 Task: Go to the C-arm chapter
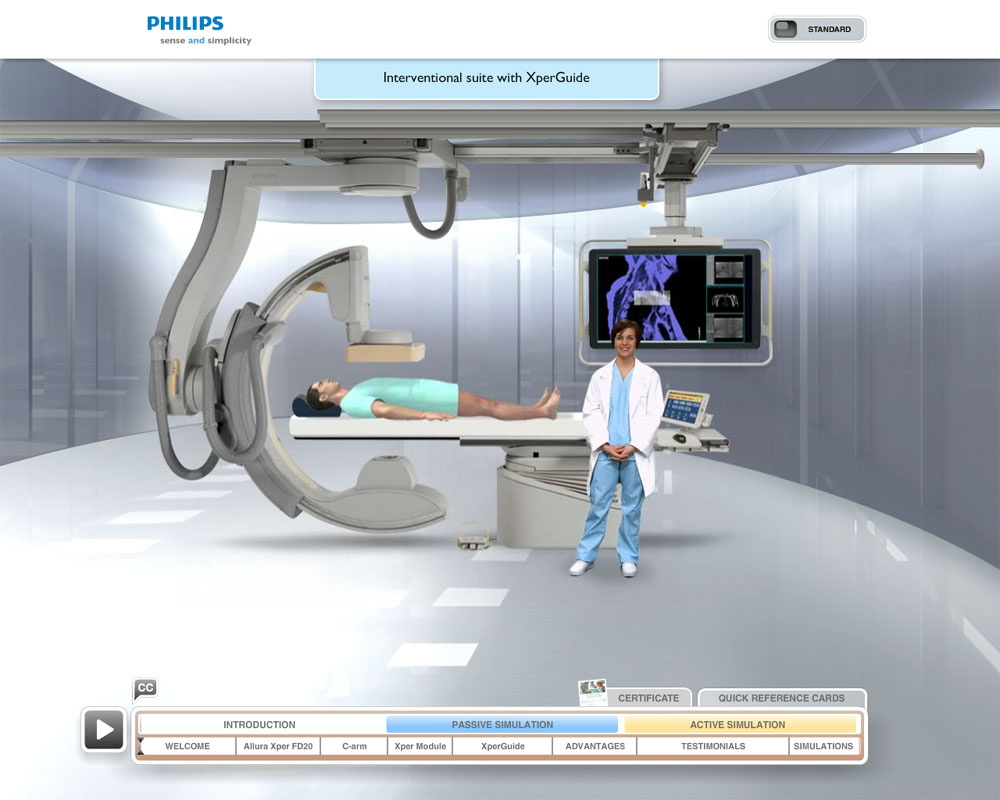click(355, 746)
